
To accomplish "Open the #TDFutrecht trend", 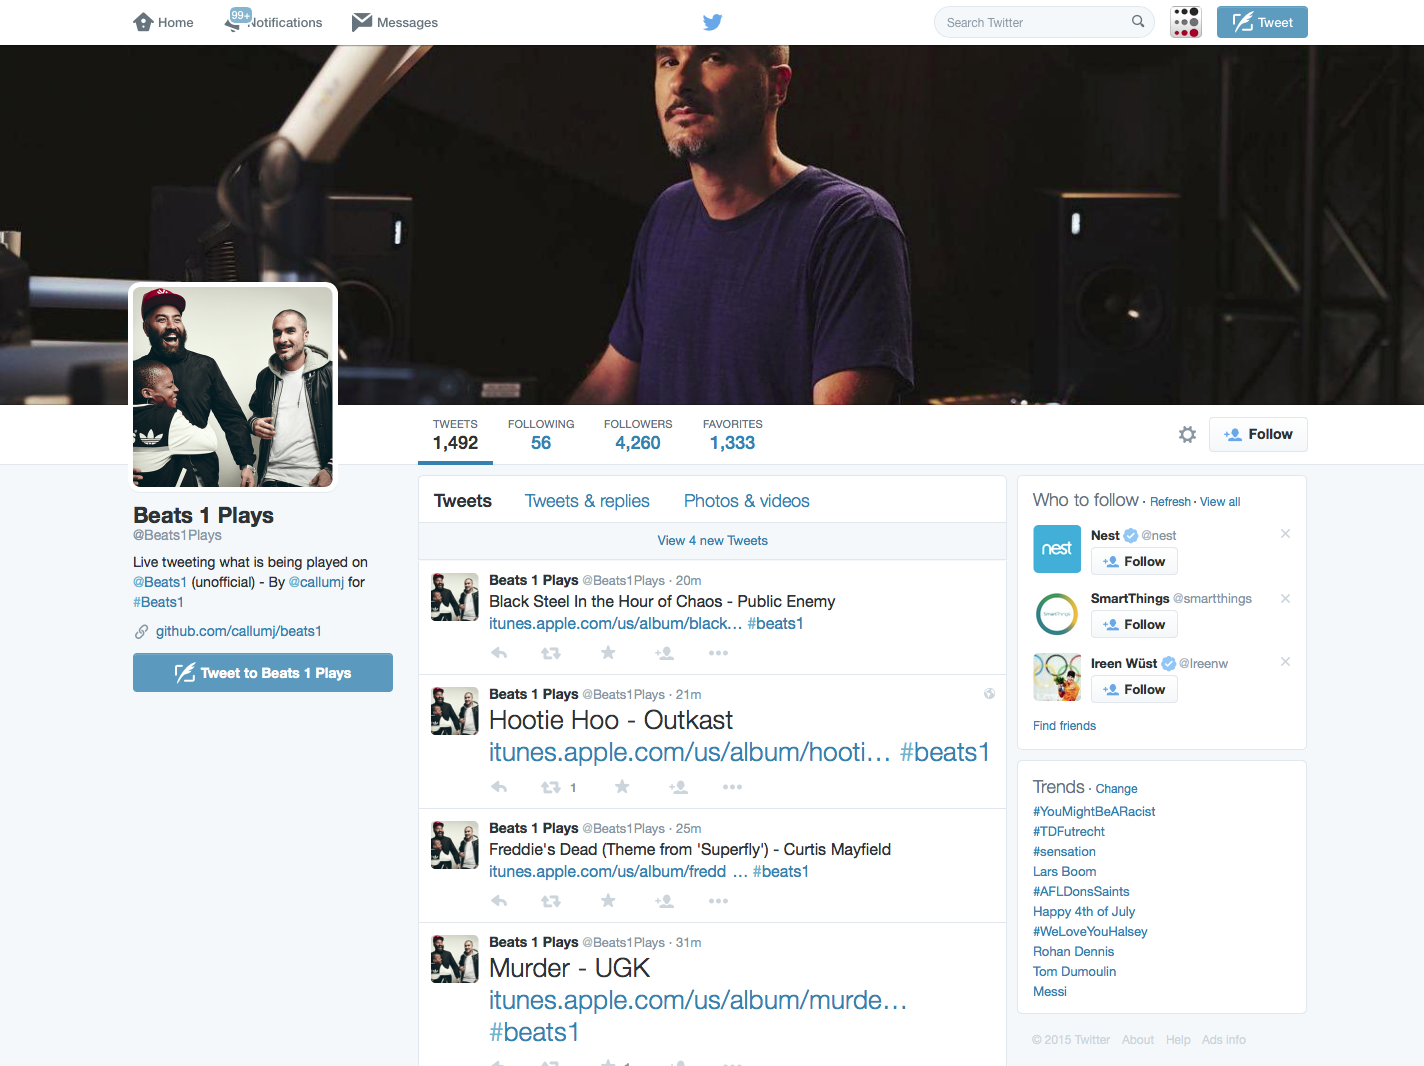I will (x=1069, y=832).
